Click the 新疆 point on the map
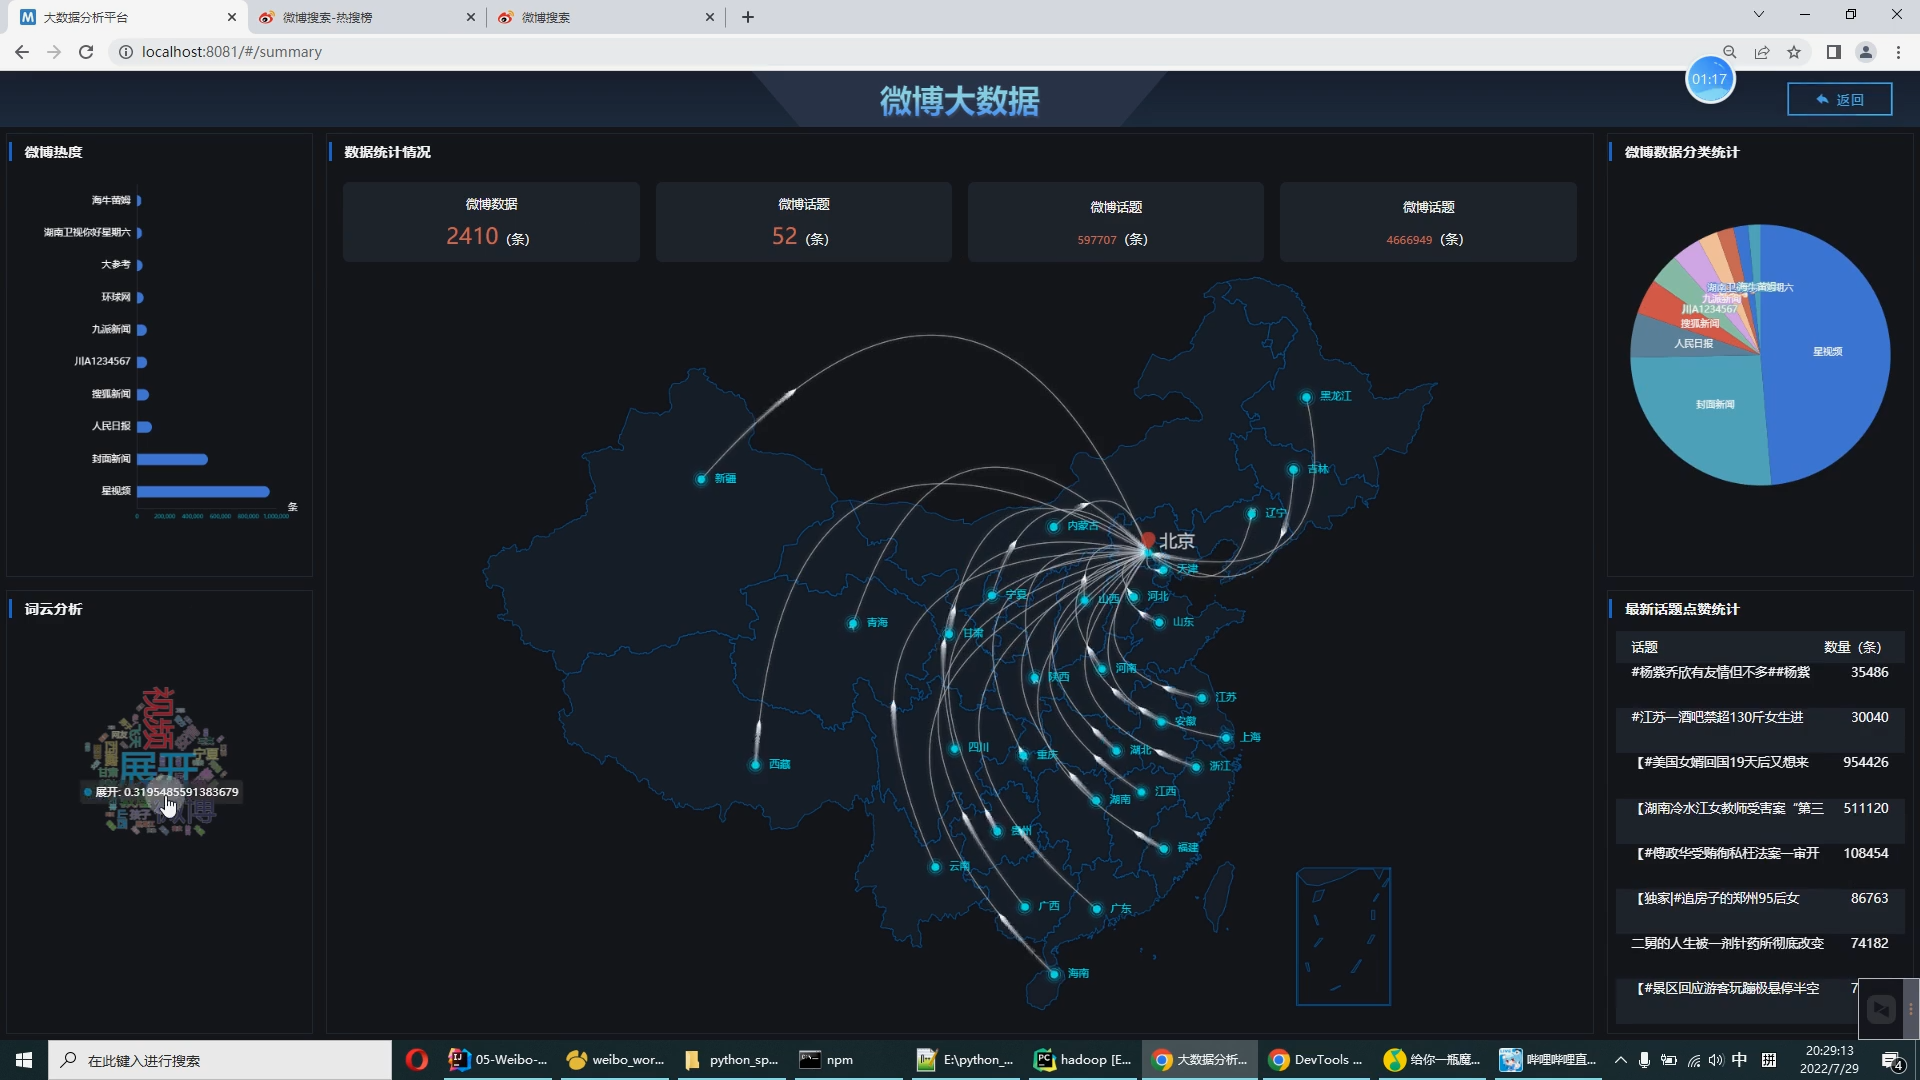 pyautogui.click(x=701, y=479)
